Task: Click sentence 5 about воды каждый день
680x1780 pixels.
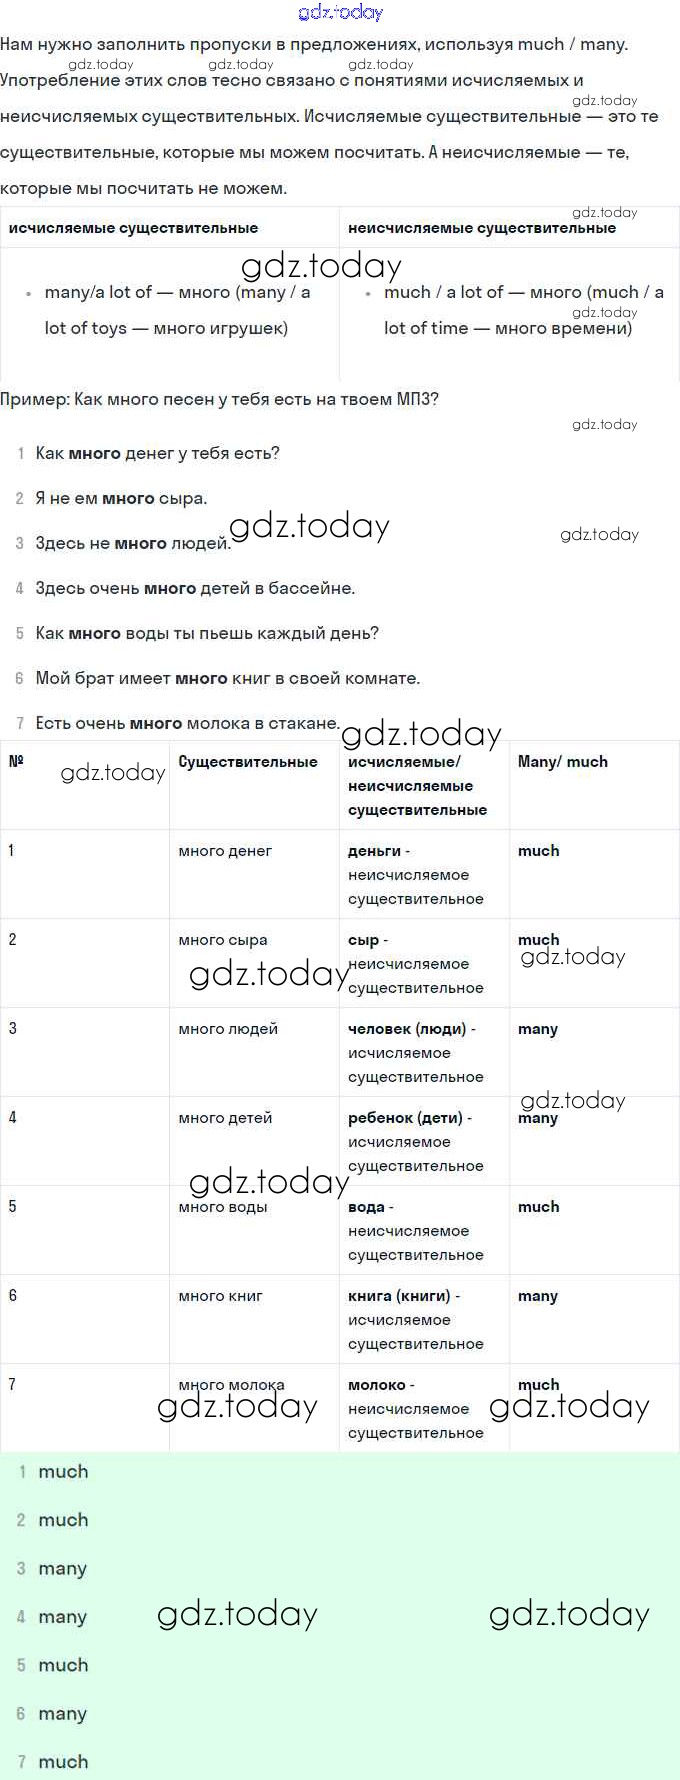Action: point(207,633)
